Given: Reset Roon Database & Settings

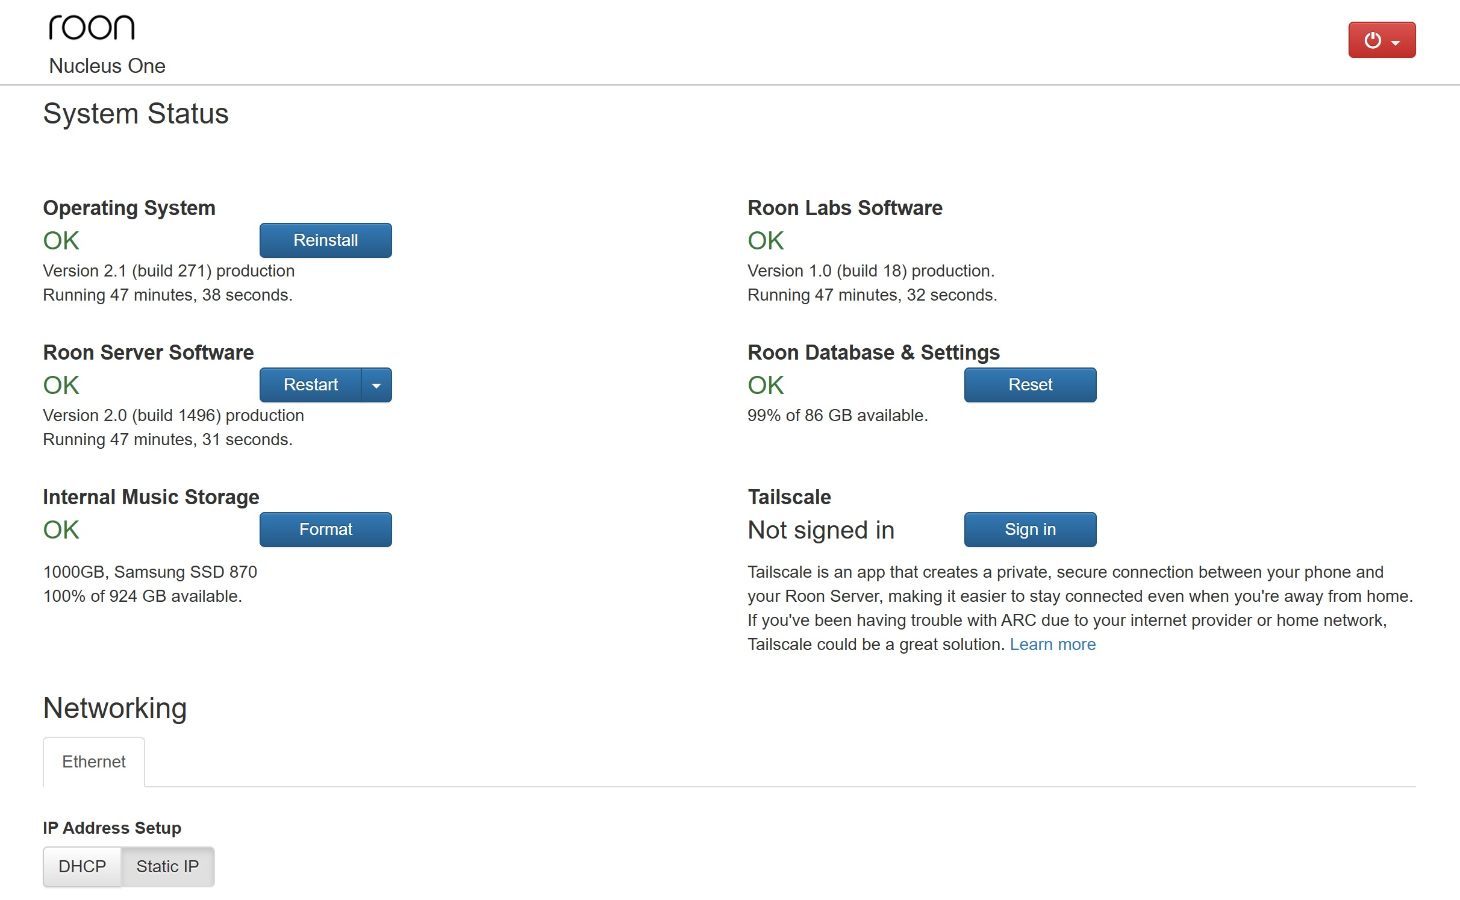Looking at the screenshot, I should [x=1030, y=385].
